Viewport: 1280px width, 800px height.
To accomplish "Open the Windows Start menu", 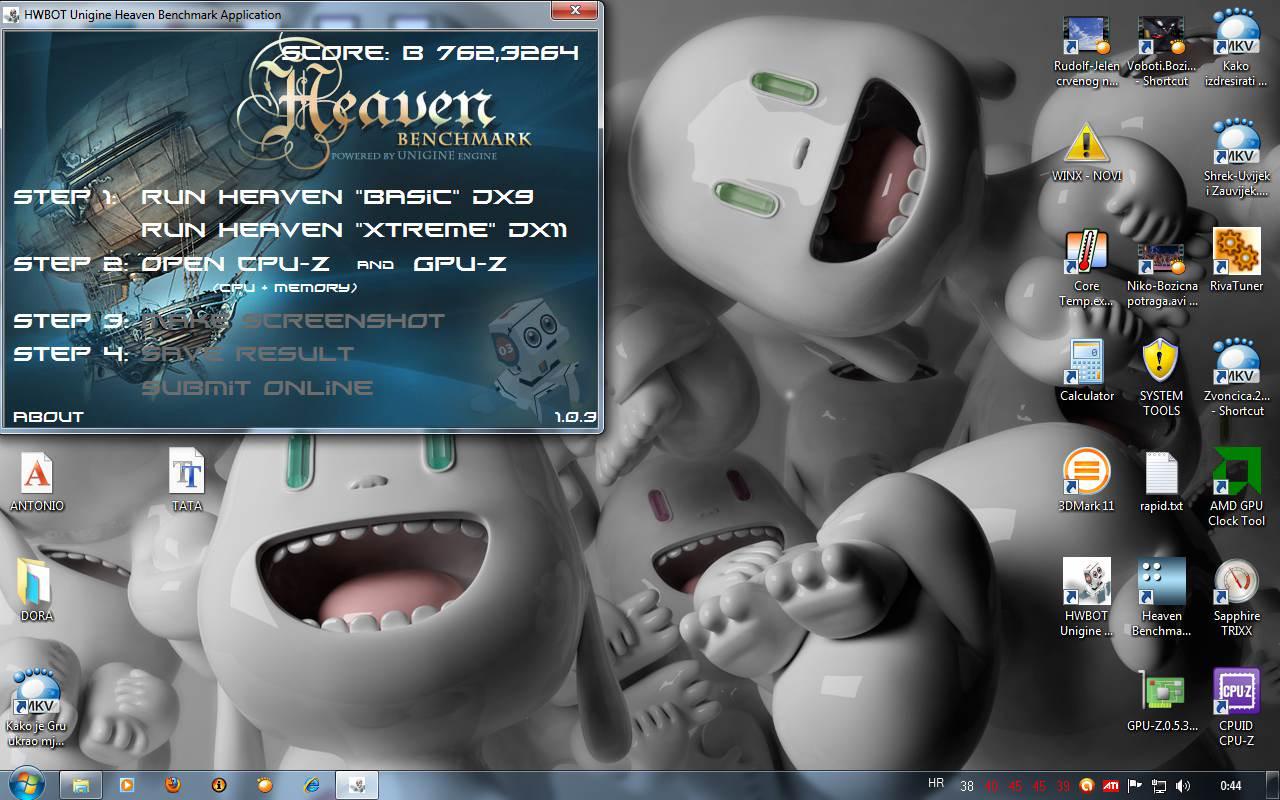I will click(x=27, y=785).
